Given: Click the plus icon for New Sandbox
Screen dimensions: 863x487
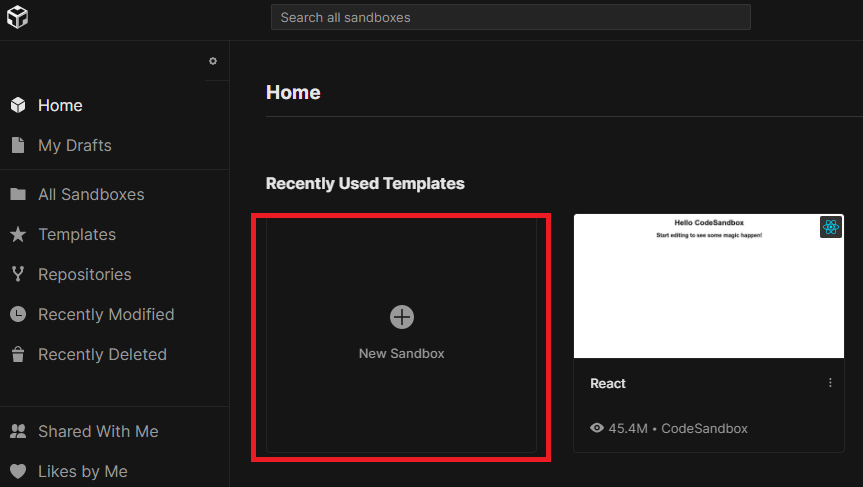Looking at the screenshot, I should pyautogui.click(x=402, y=317).
